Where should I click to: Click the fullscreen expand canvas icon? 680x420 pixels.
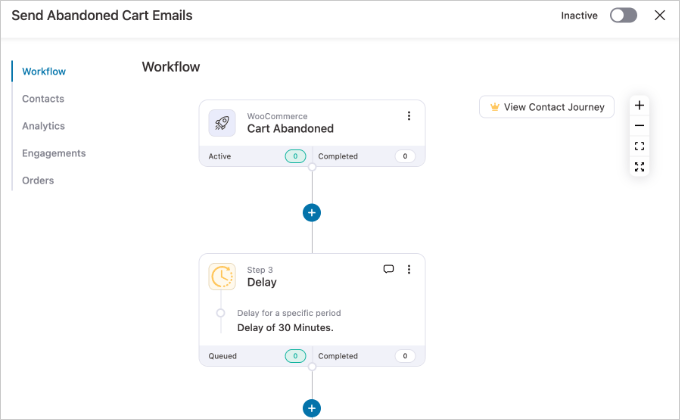(x=639, y=167)
